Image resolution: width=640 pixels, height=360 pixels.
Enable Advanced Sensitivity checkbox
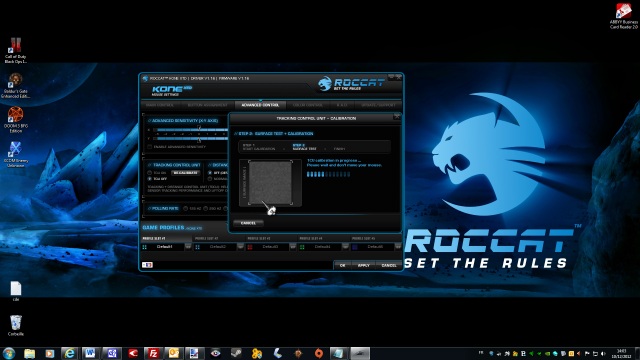click(150, 147)
